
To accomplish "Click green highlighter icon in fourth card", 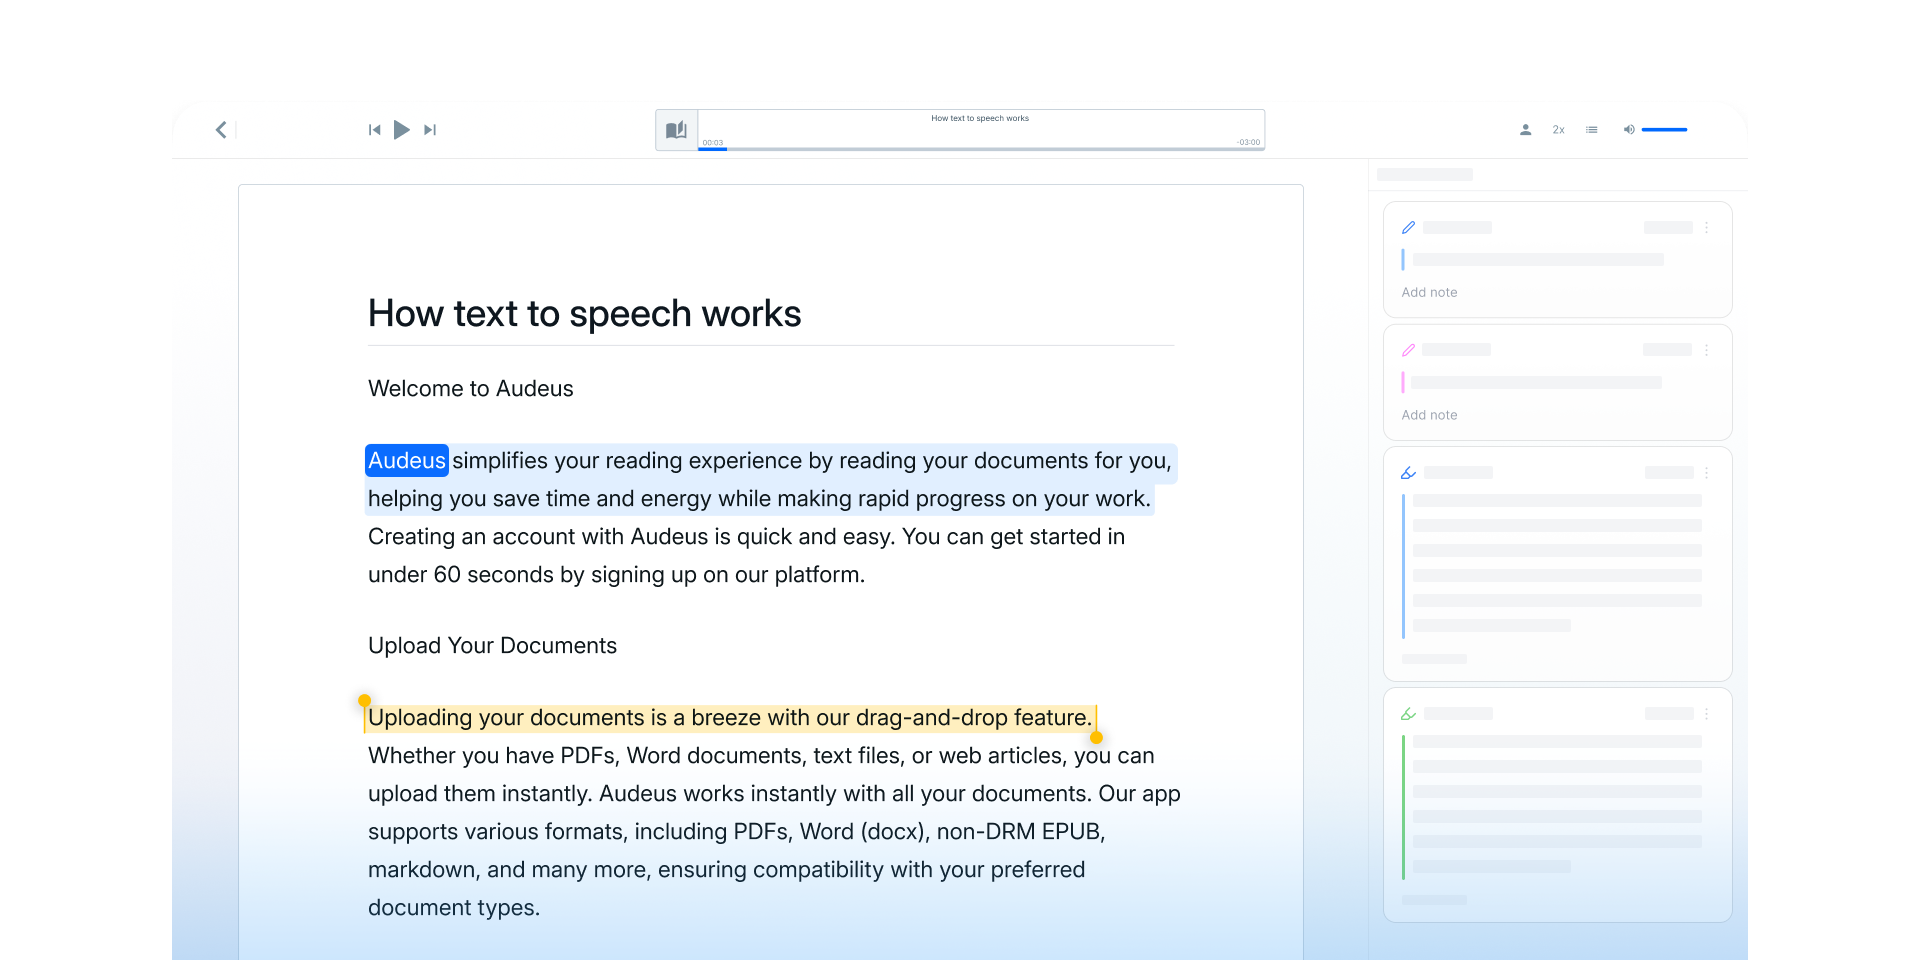I will (1408, 714).
